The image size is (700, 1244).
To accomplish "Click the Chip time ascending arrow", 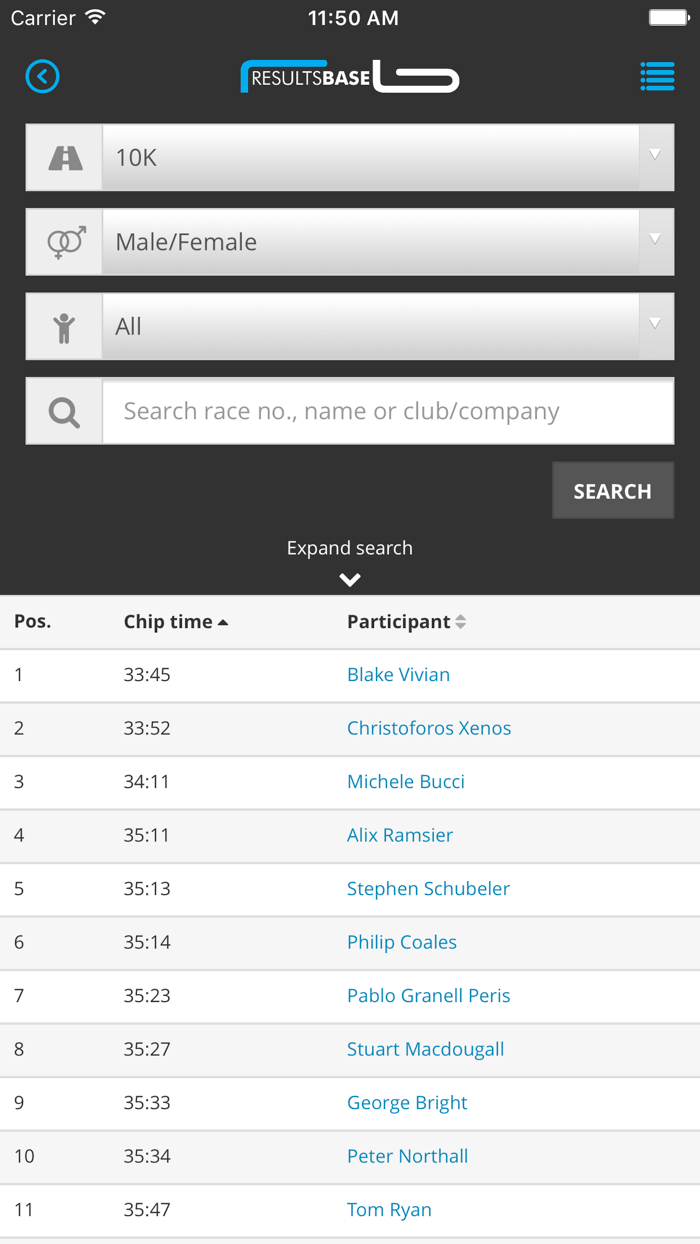I will (x=222, y=620).
